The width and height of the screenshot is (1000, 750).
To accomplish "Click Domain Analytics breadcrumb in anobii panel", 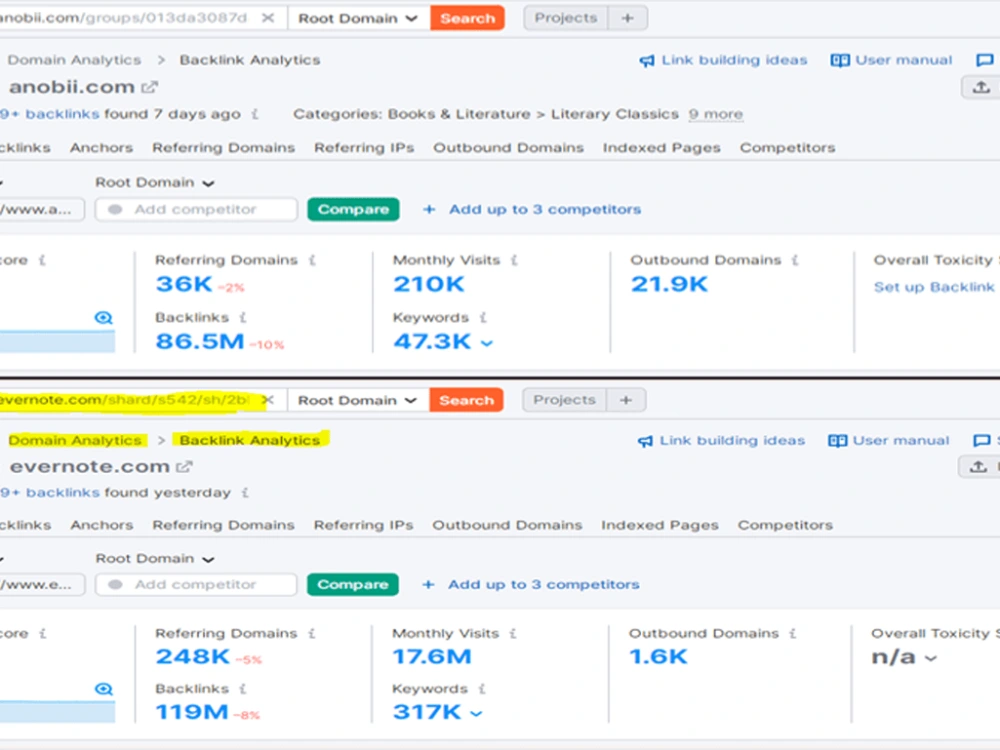I will click(x=74, y=60).
